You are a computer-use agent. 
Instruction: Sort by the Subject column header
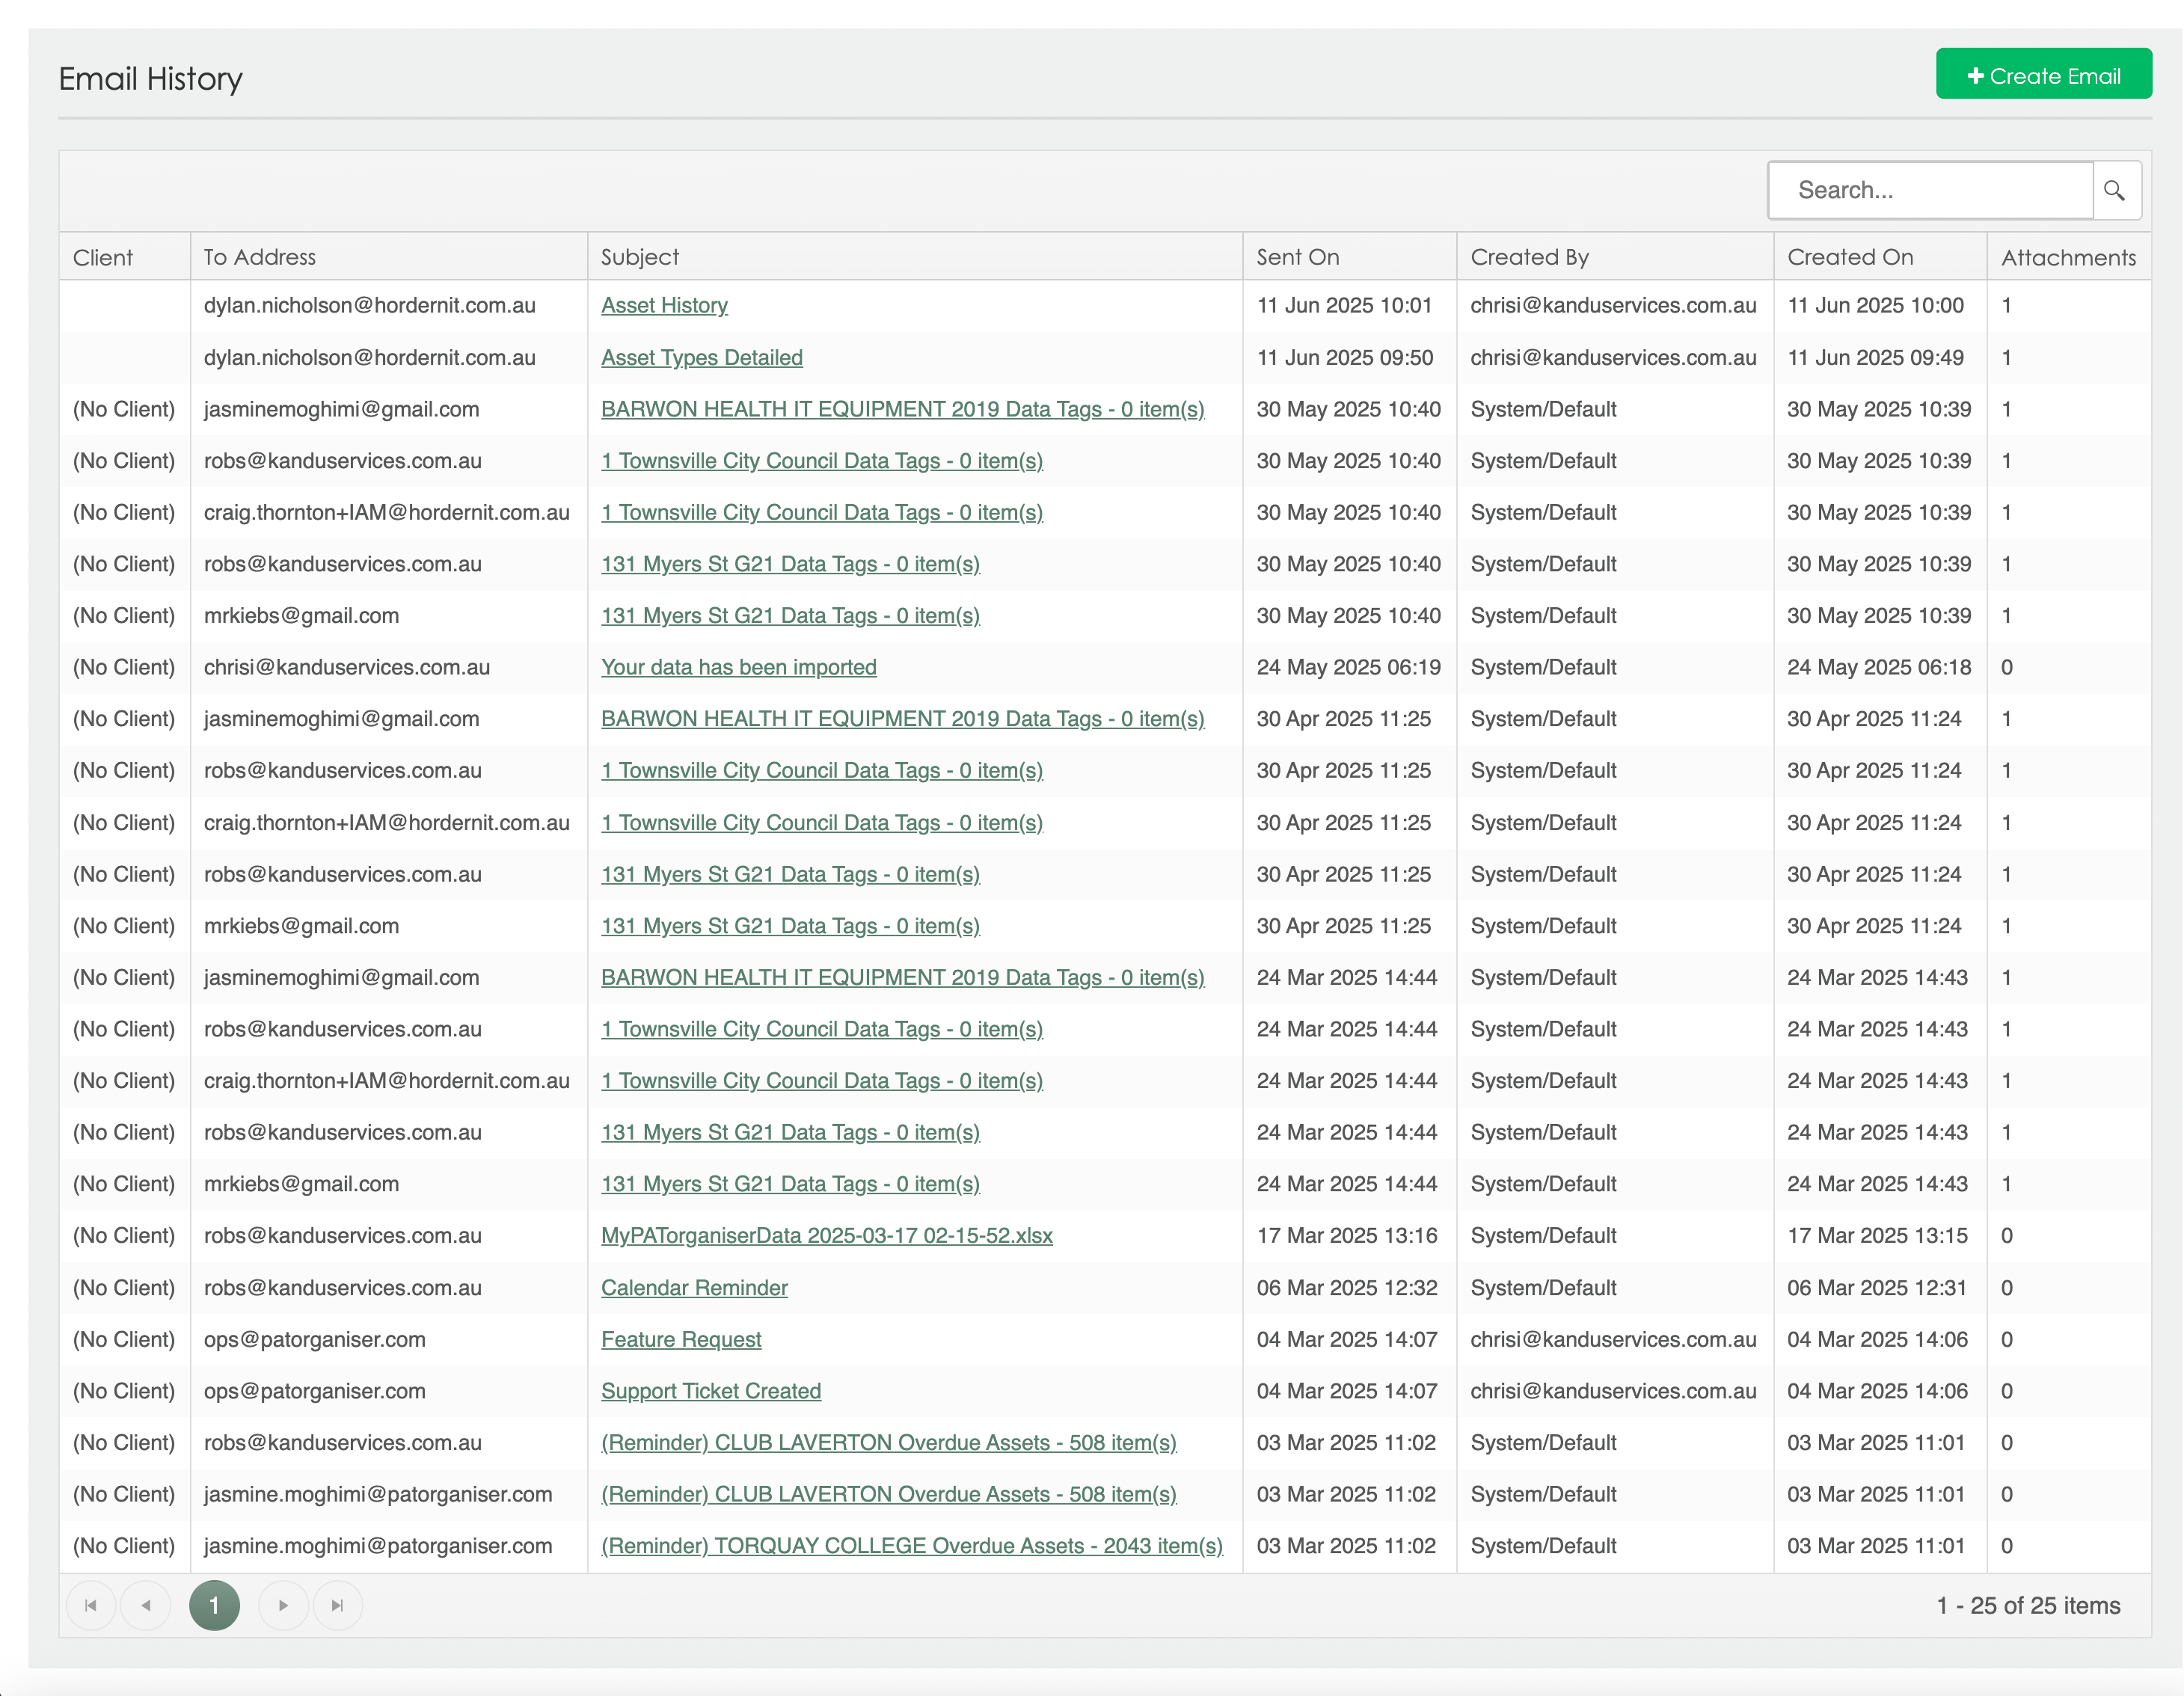click(640, 257)
